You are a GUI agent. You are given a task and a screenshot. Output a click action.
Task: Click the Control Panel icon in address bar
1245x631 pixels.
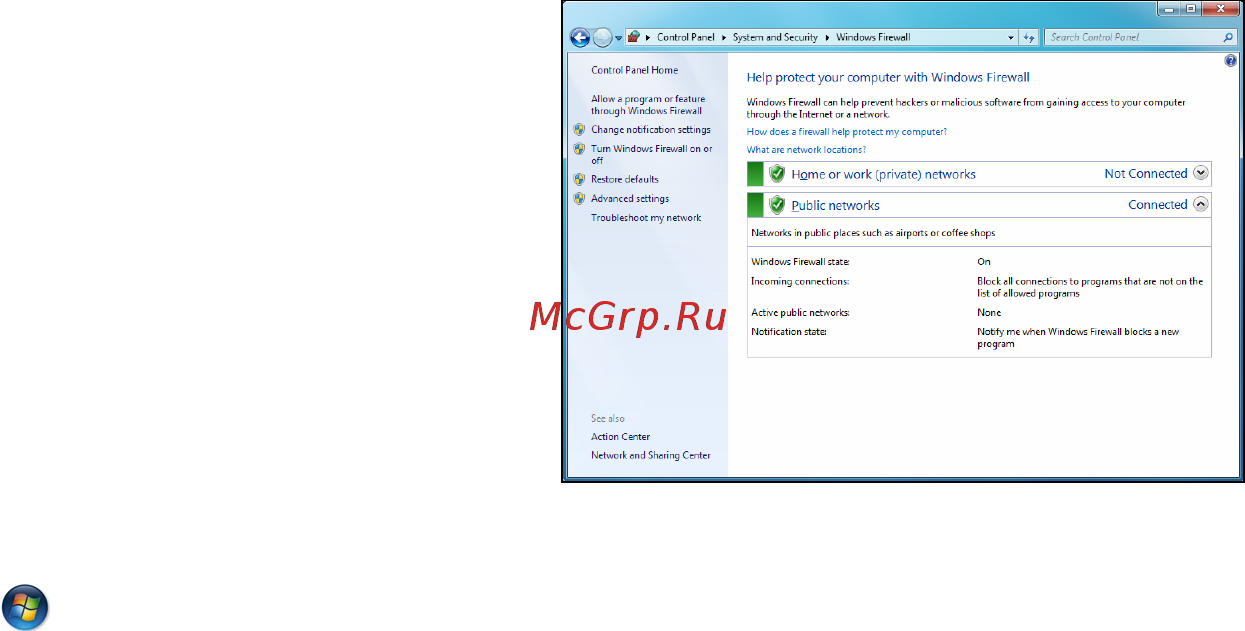(634, 37)
